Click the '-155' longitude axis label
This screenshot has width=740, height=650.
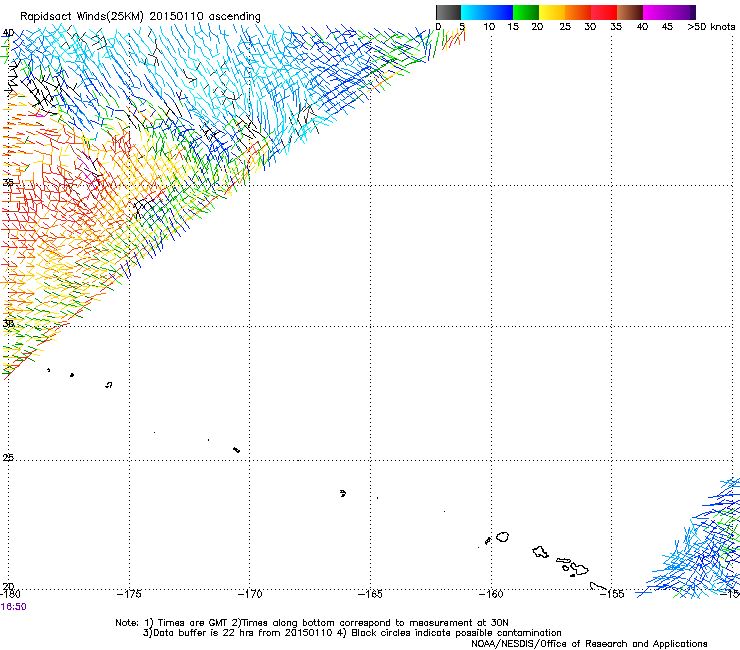point(612,594)
